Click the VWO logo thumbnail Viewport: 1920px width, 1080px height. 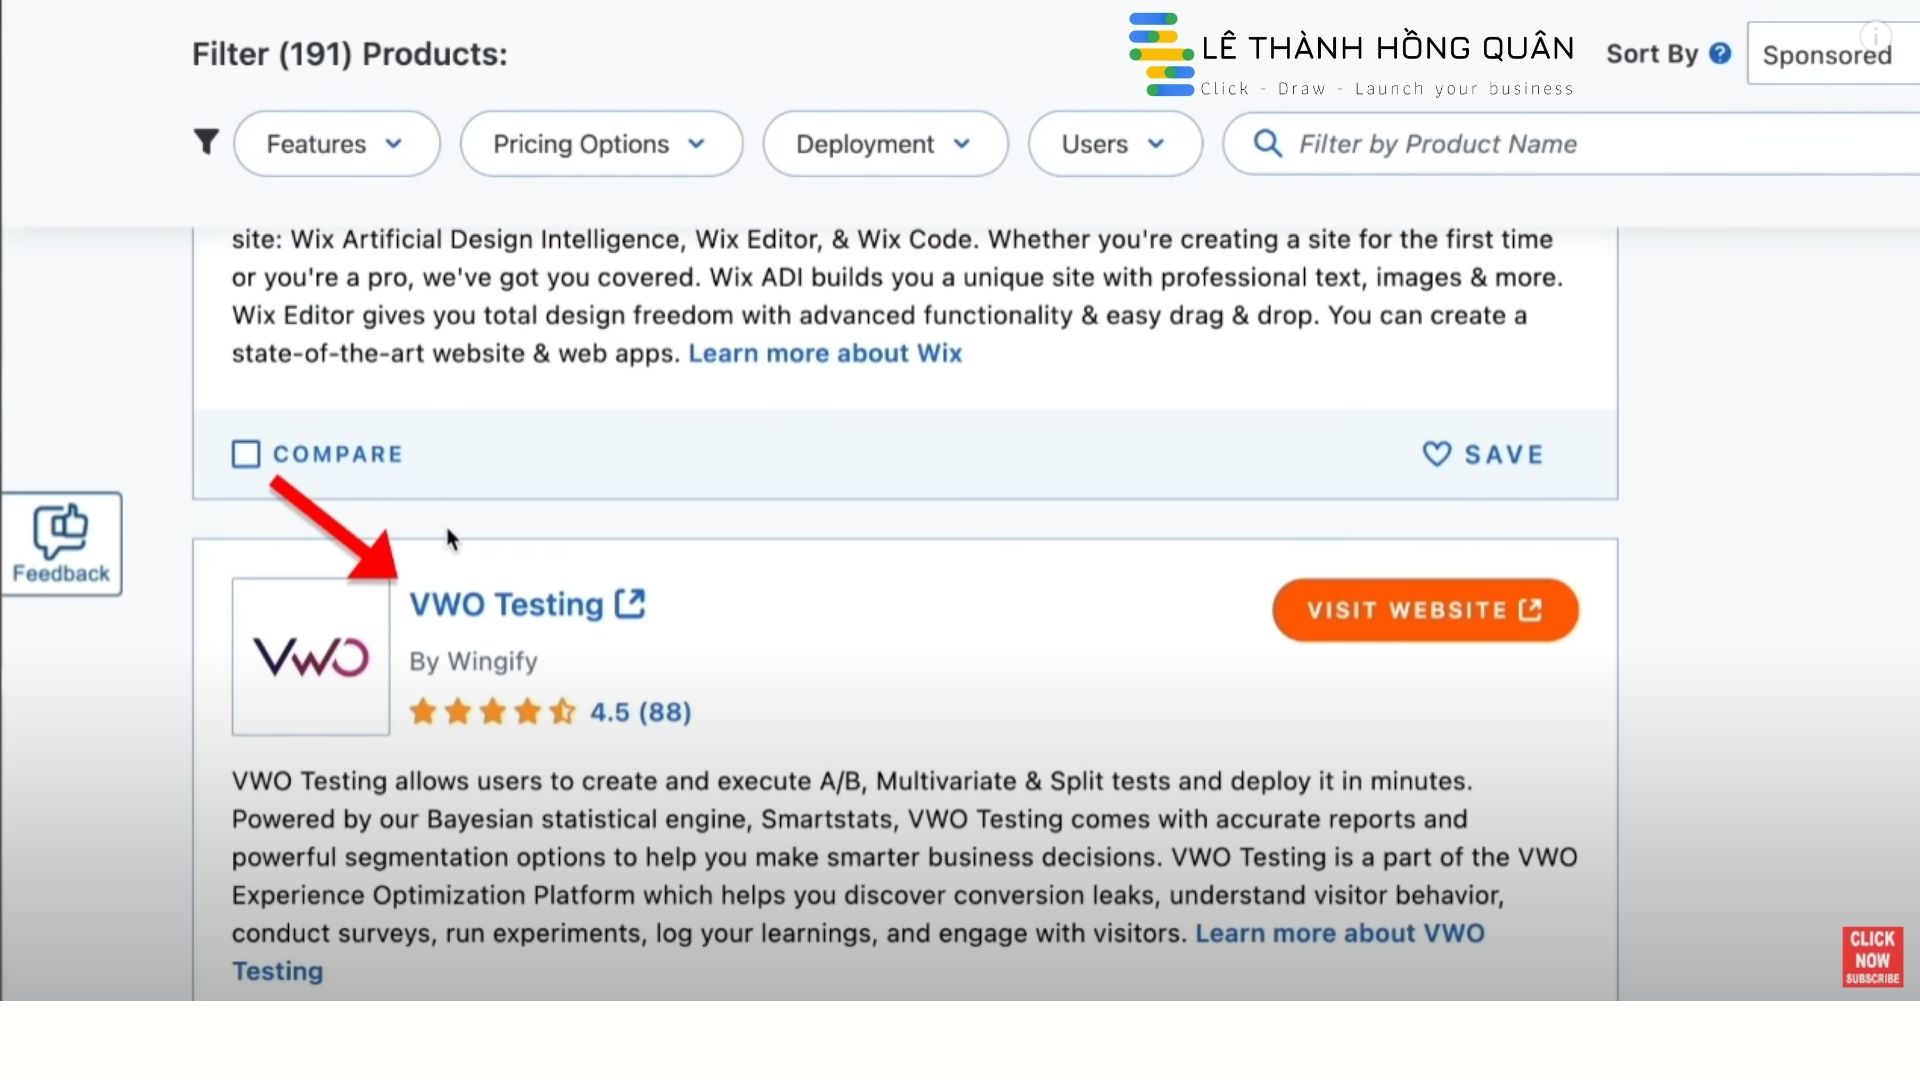(x=311, y=657)
